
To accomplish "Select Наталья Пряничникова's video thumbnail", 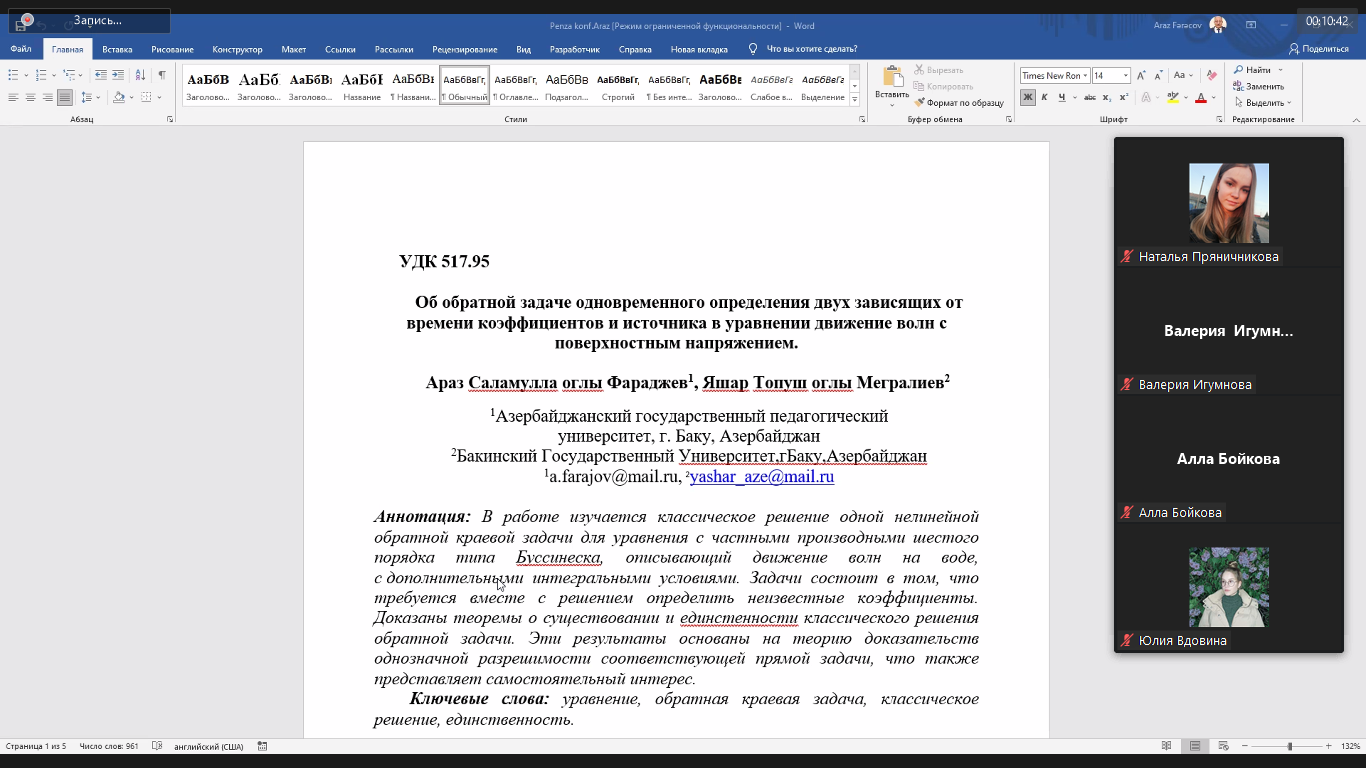I will pos(1228,203).
